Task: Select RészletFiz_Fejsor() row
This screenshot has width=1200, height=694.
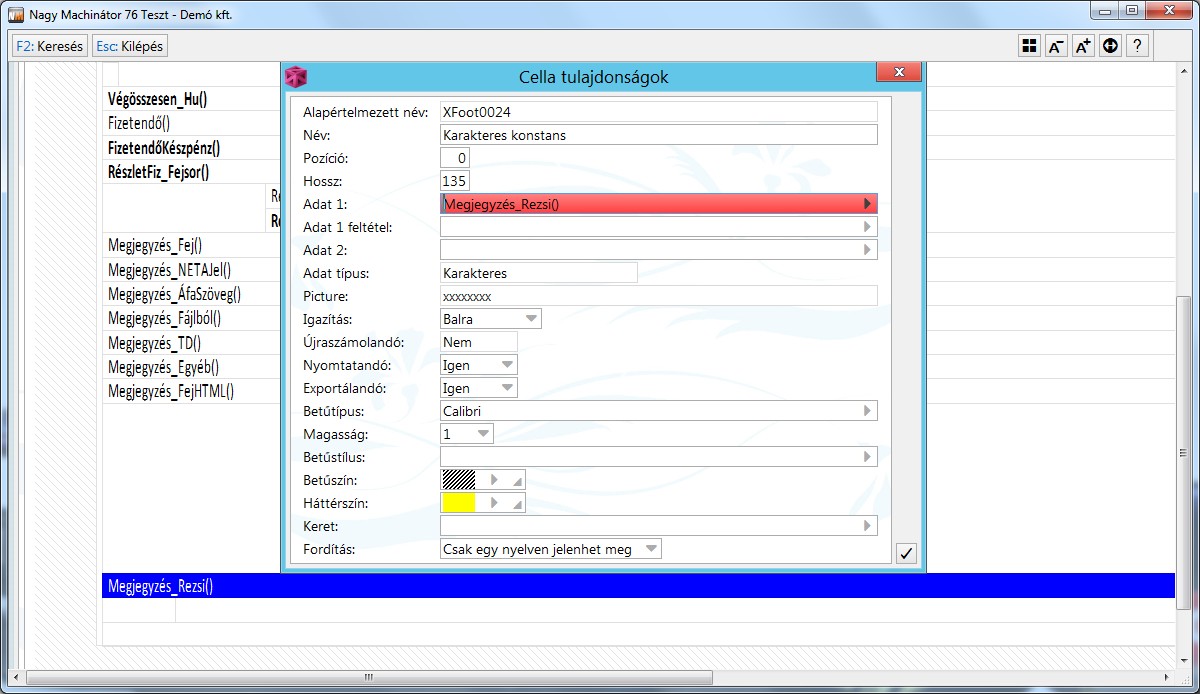Action: [158, 172]
